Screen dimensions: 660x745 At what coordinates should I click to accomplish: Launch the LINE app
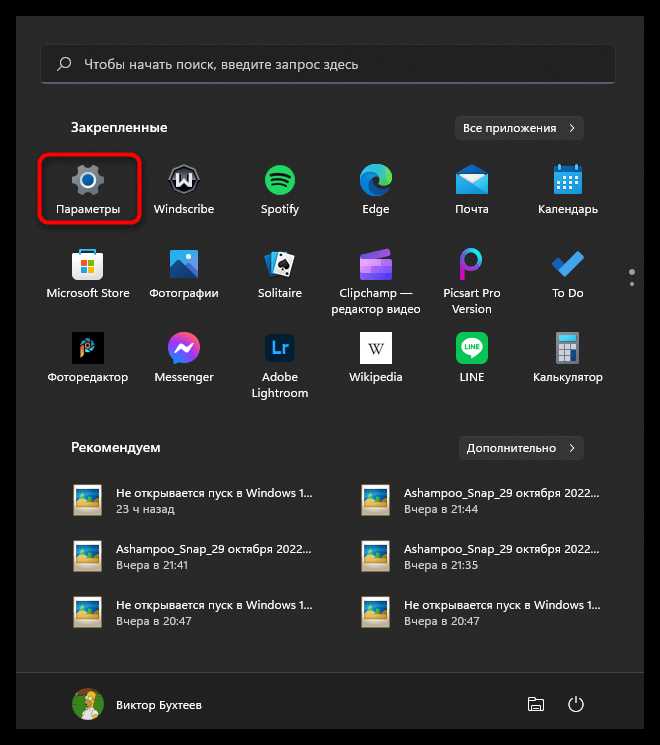point(472,358)
